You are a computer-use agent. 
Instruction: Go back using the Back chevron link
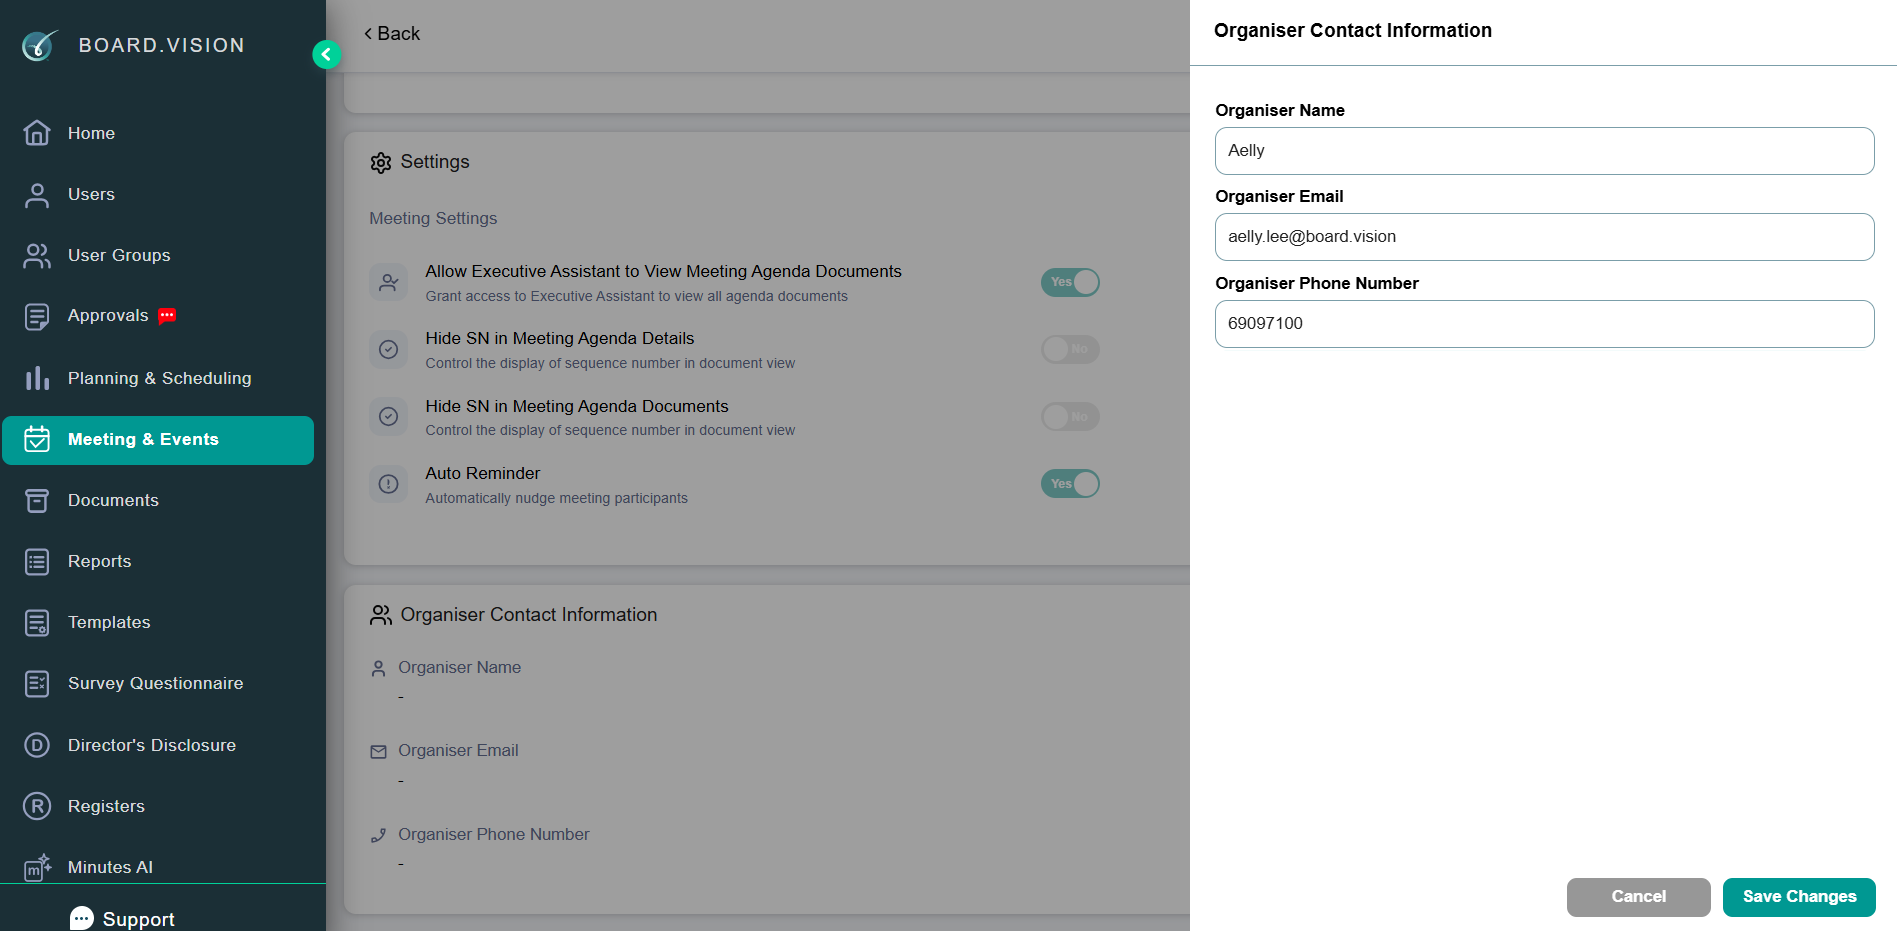tap(392, 34)
